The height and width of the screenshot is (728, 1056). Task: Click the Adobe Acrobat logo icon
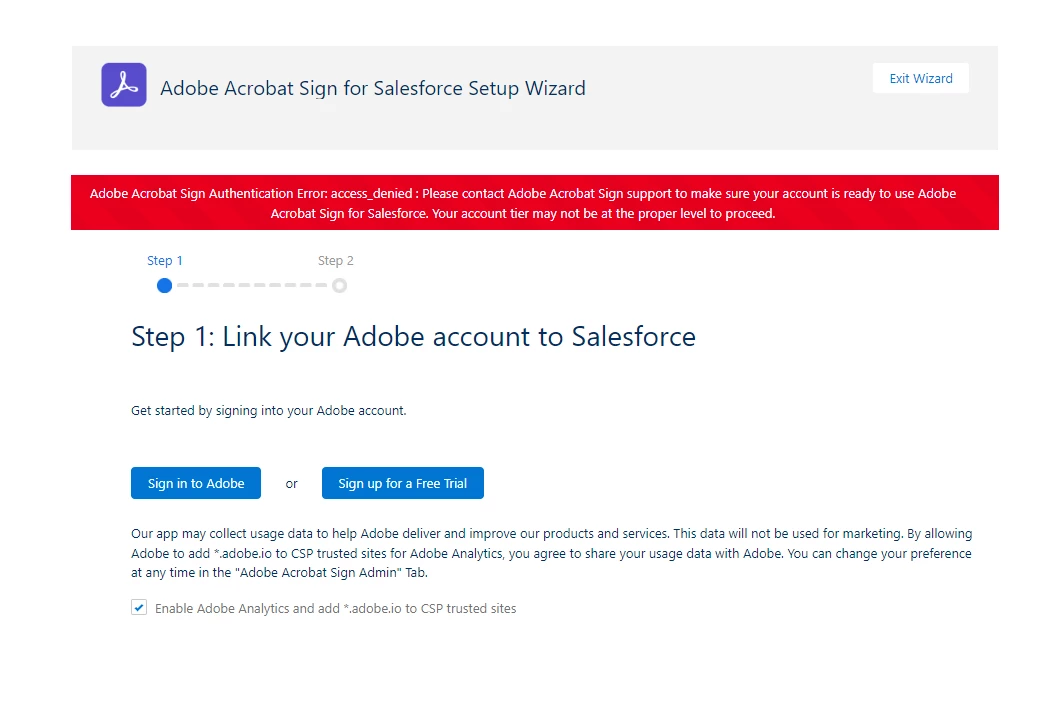[124, 85]
